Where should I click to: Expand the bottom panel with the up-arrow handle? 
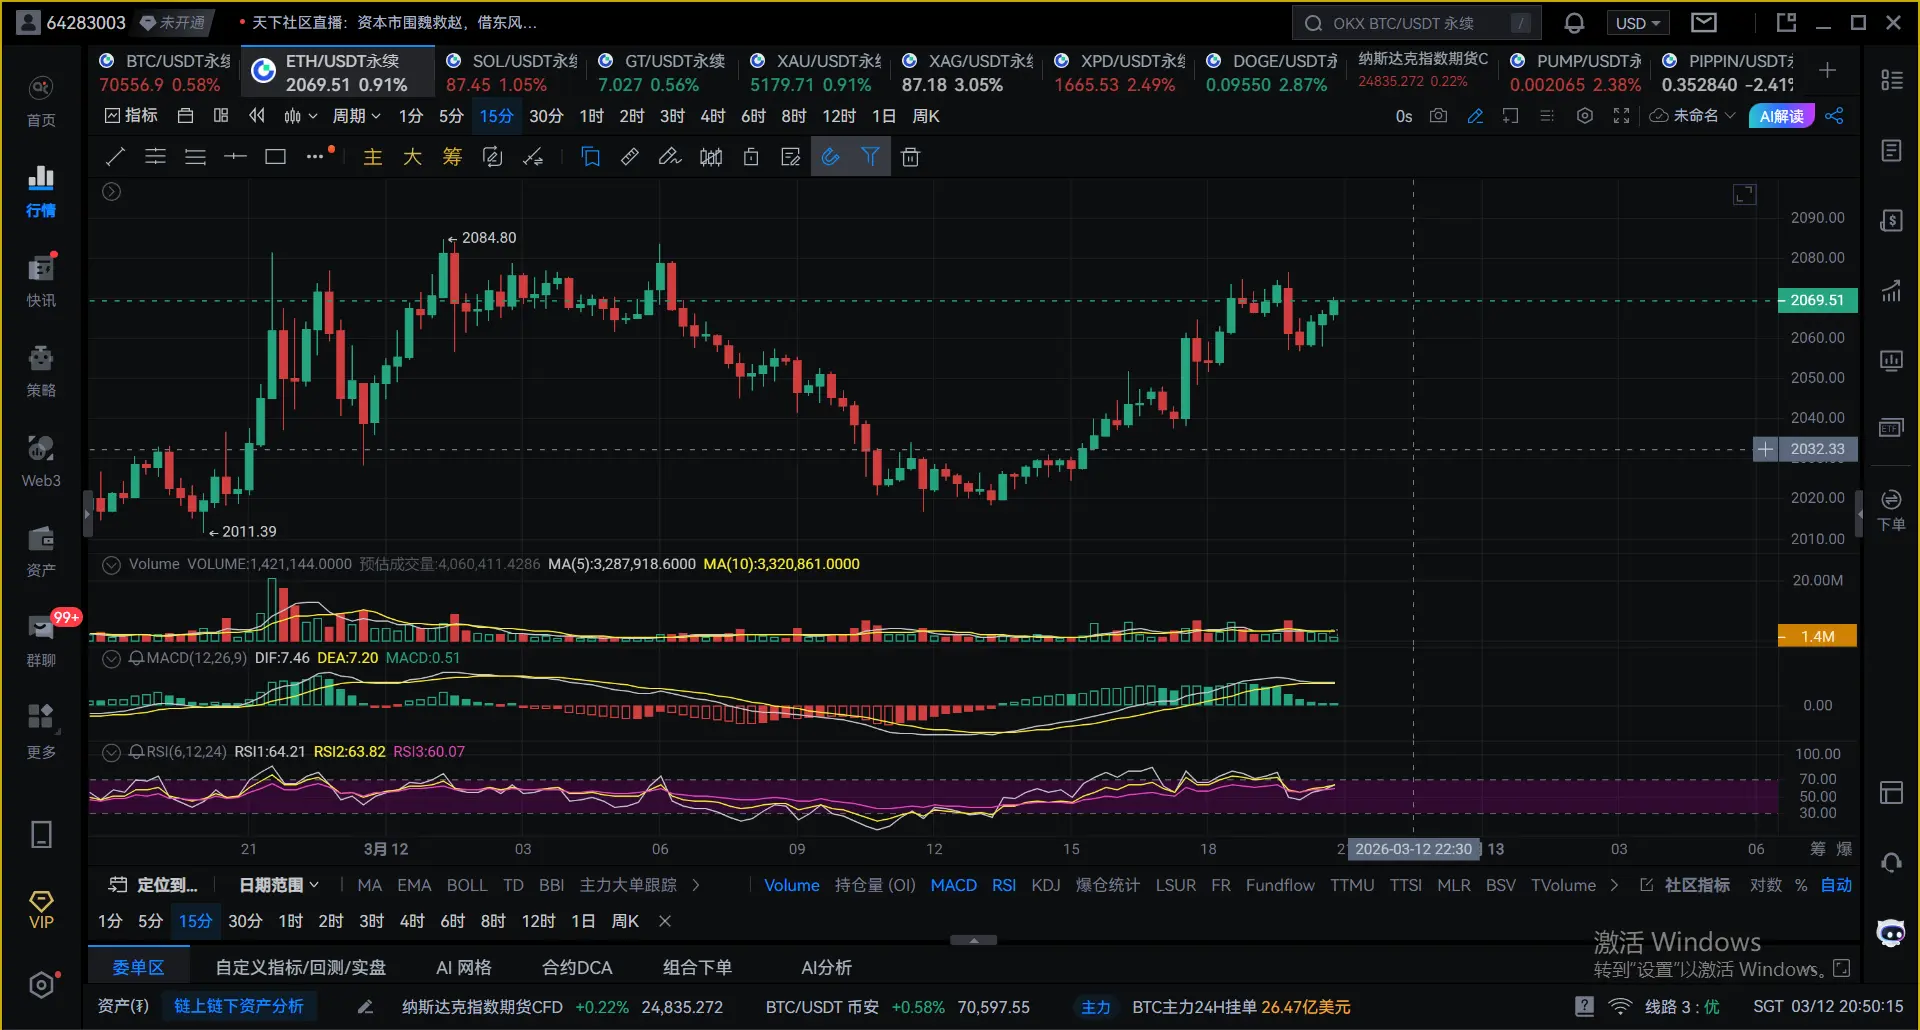pyautogui.click(x=973, y=940)
